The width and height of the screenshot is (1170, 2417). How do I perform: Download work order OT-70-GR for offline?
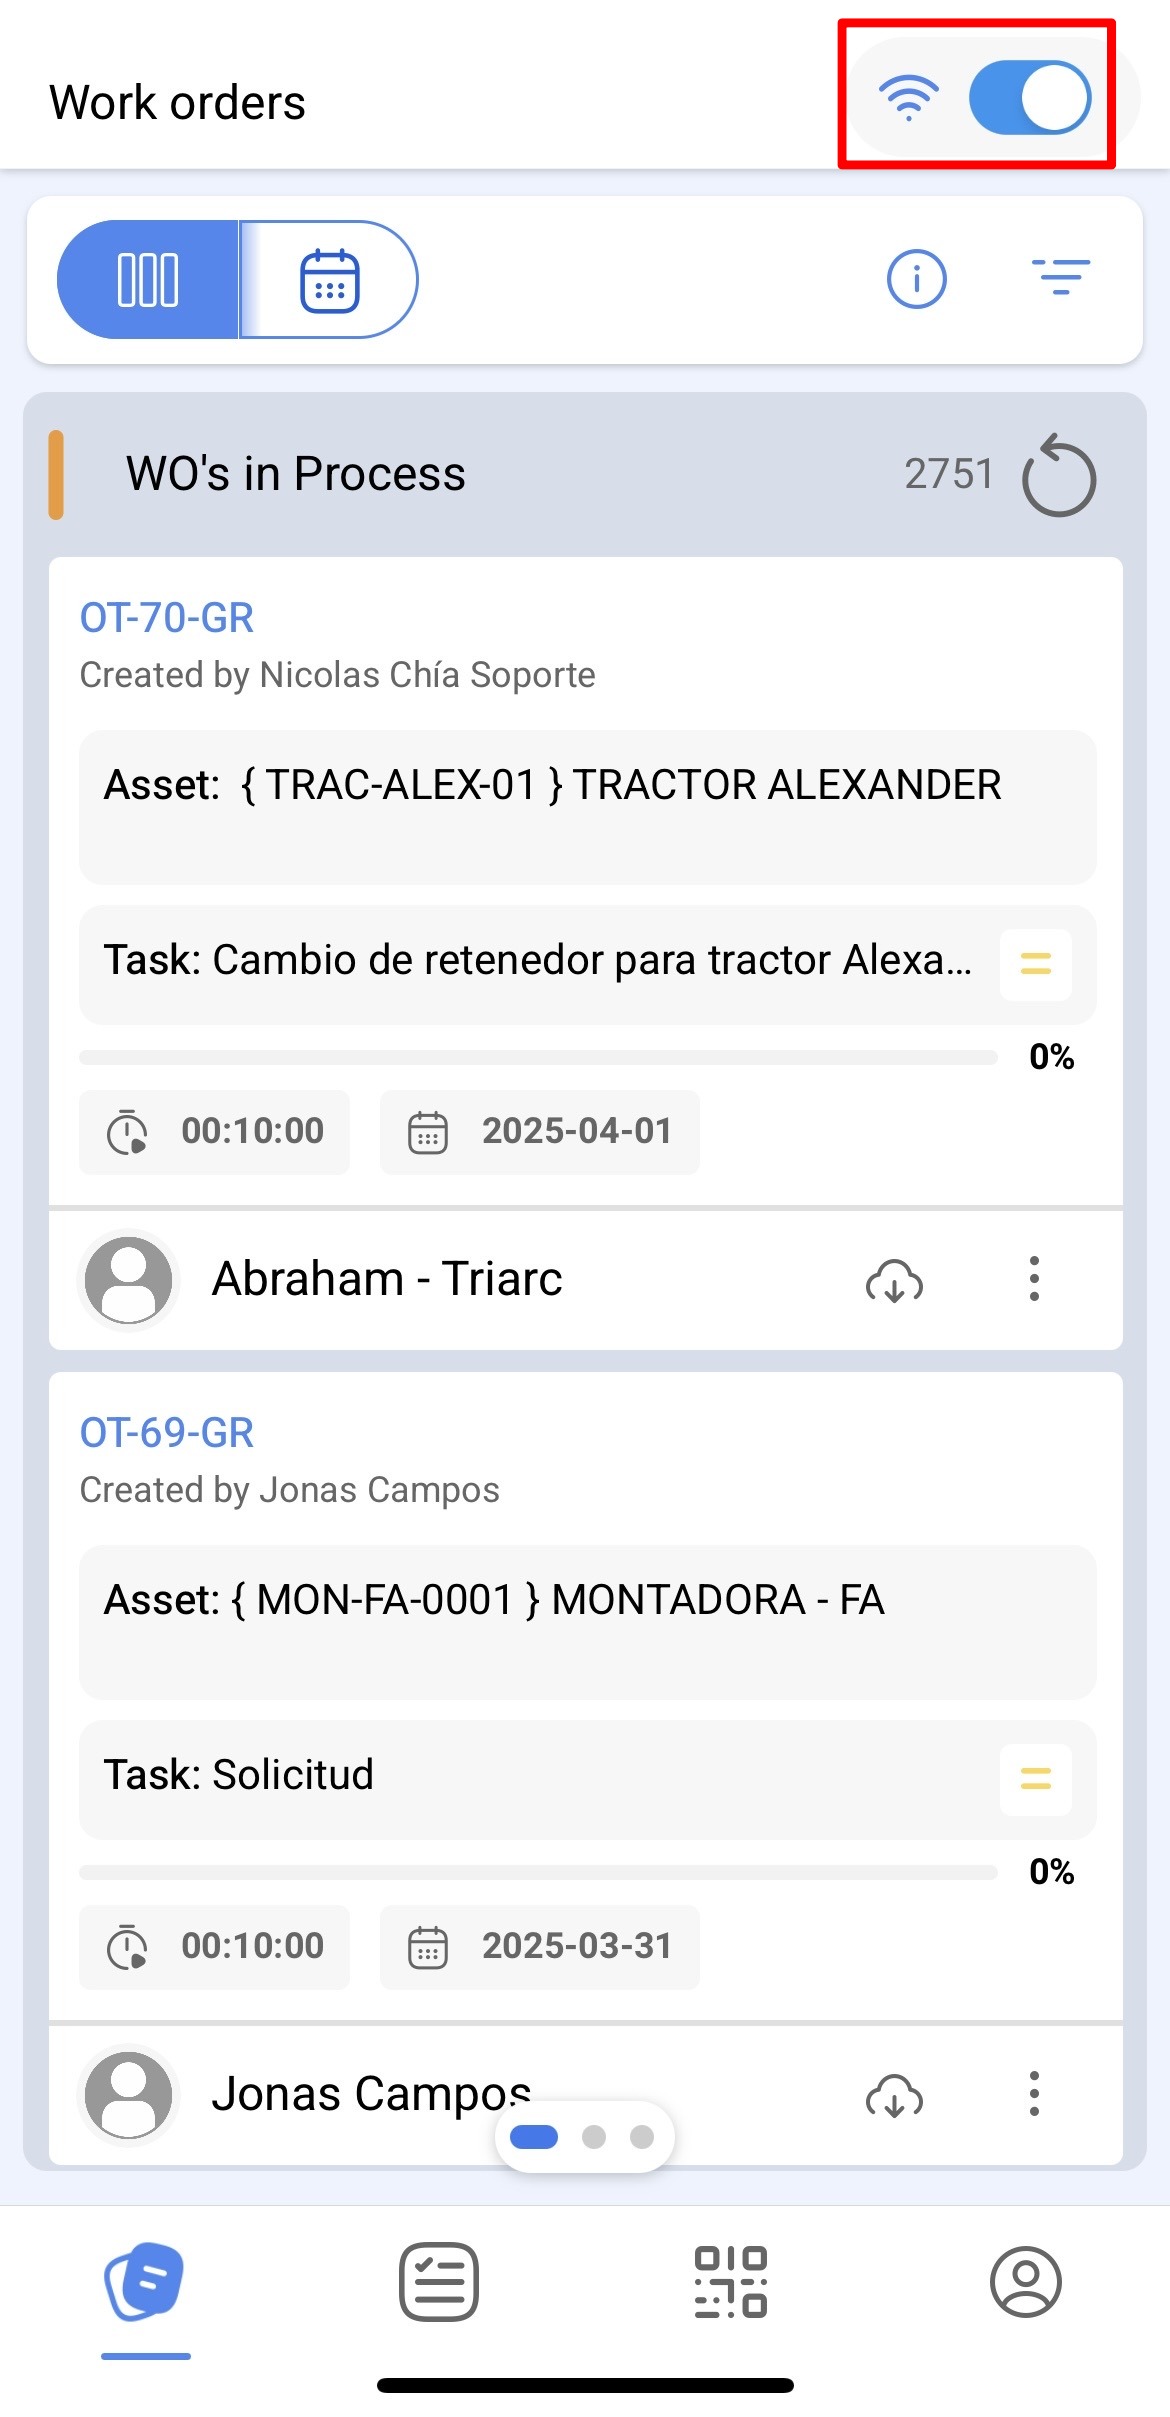[x=894, y=1280]
